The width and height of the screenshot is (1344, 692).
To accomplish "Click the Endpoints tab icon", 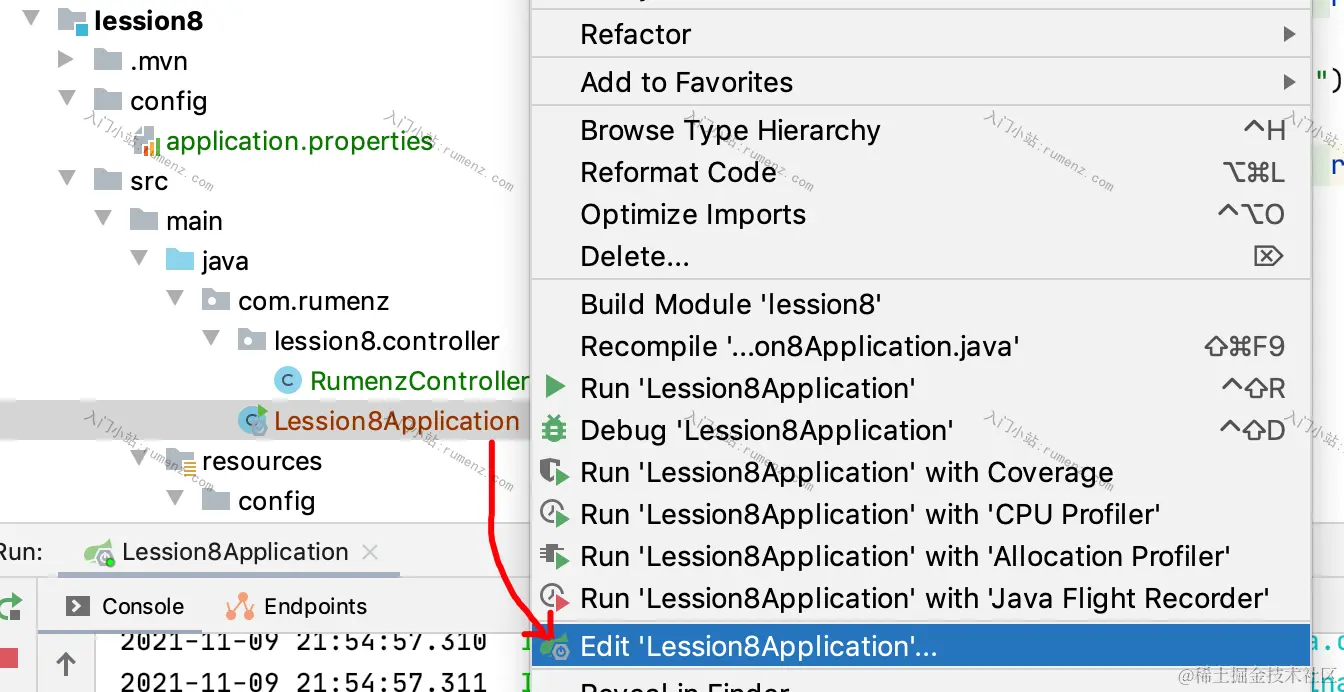I will [240, 606].
